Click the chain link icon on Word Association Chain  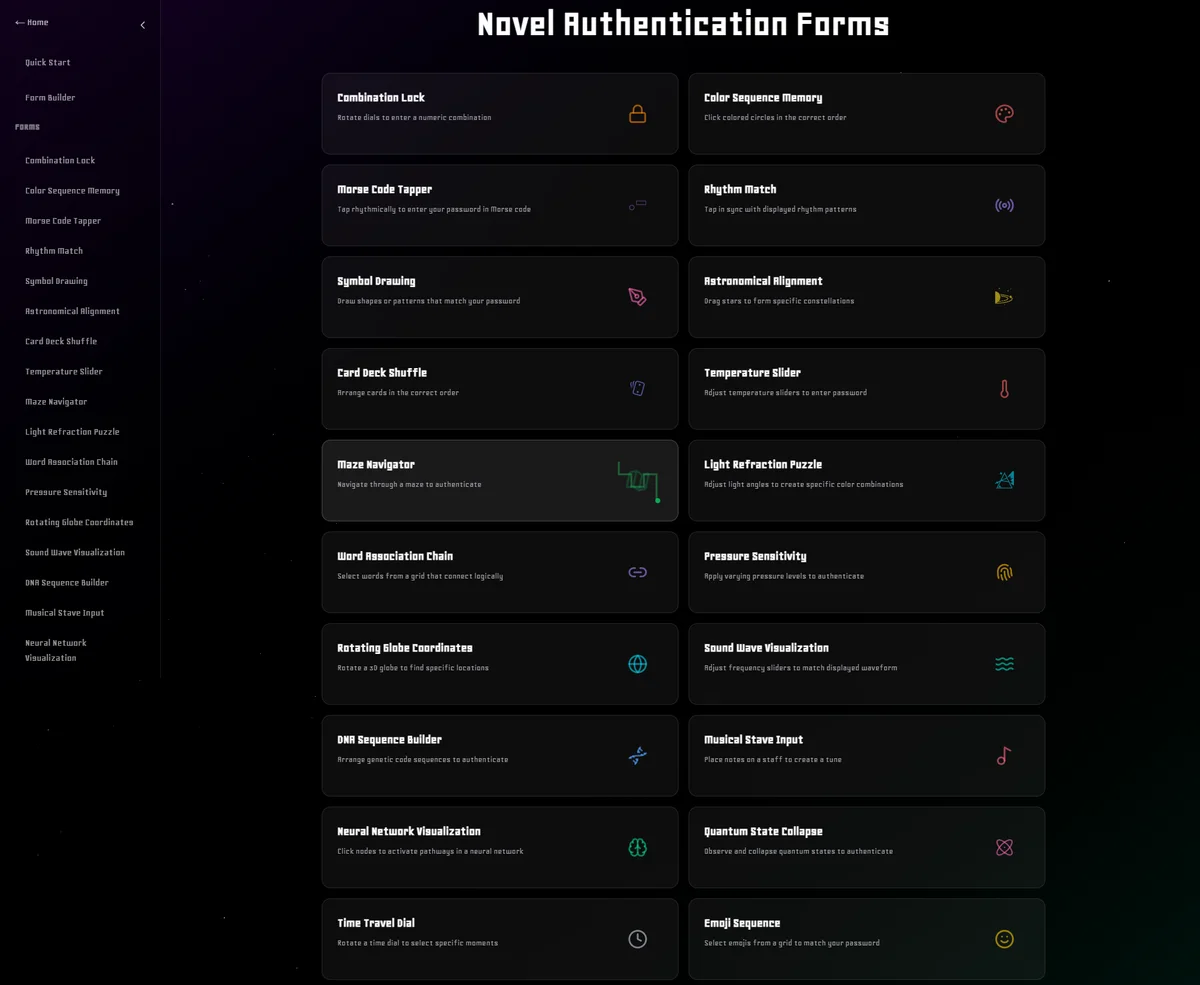coord(637,573)
